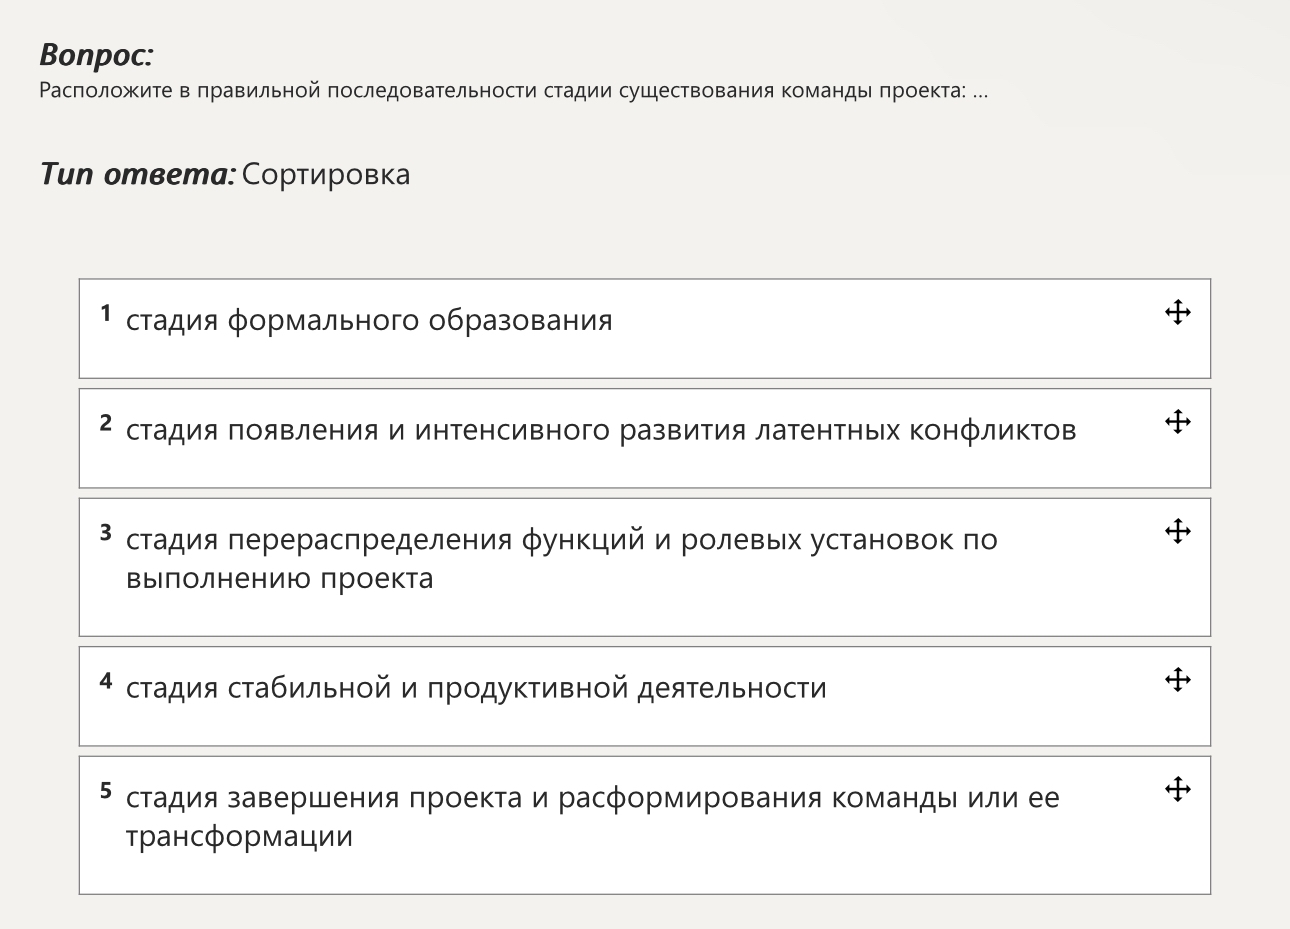Click number 4 badge in fourth item
Viewport: 1290px width, 929px height.
point(105,682)
